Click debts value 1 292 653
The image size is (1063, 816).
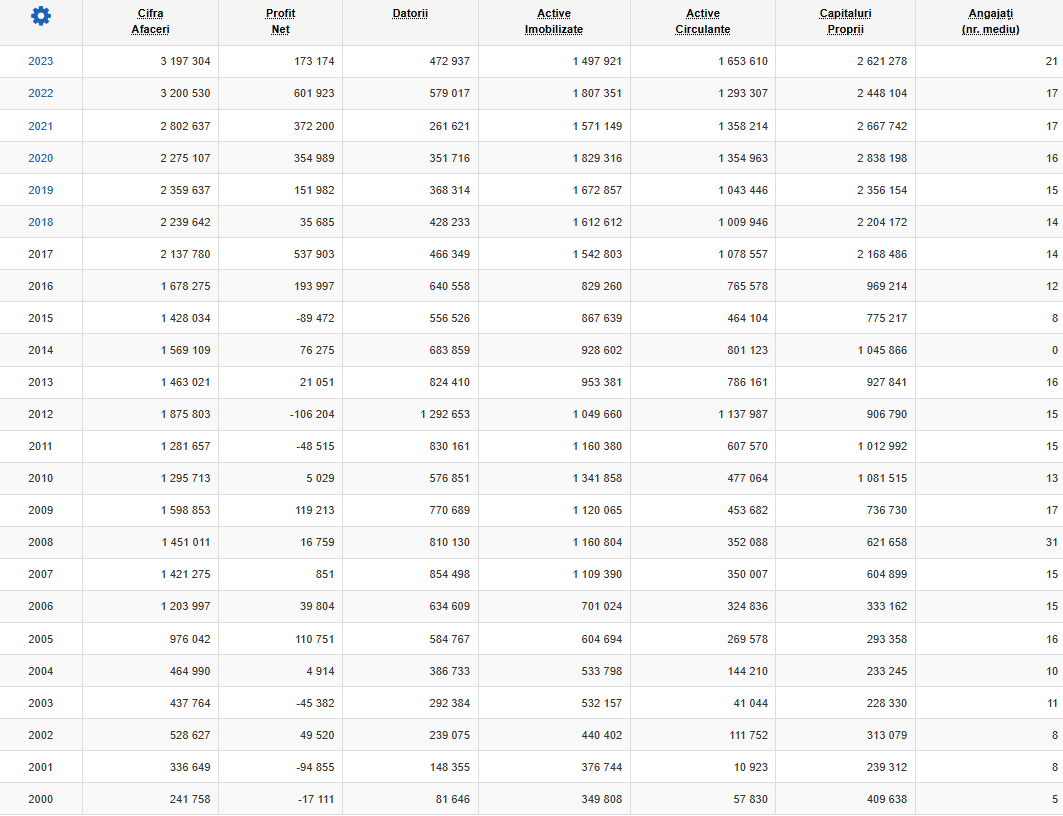coord(445,414)
